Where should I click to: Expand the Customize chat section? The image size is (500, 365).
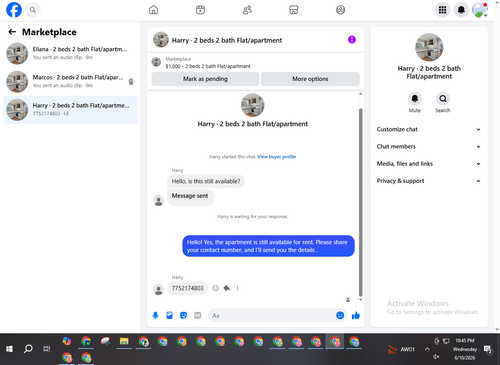[x=429, y=129]
